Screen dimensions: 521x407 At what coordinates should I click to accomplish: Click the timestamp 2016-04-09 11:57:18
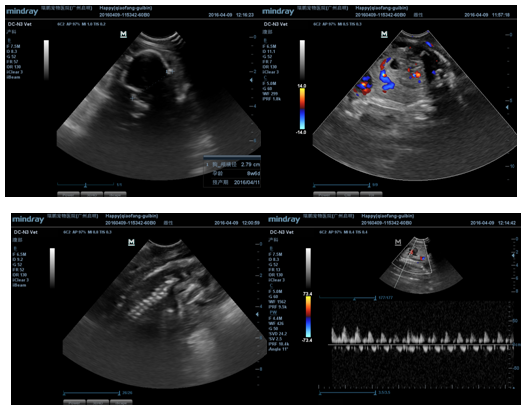[487, 15]
